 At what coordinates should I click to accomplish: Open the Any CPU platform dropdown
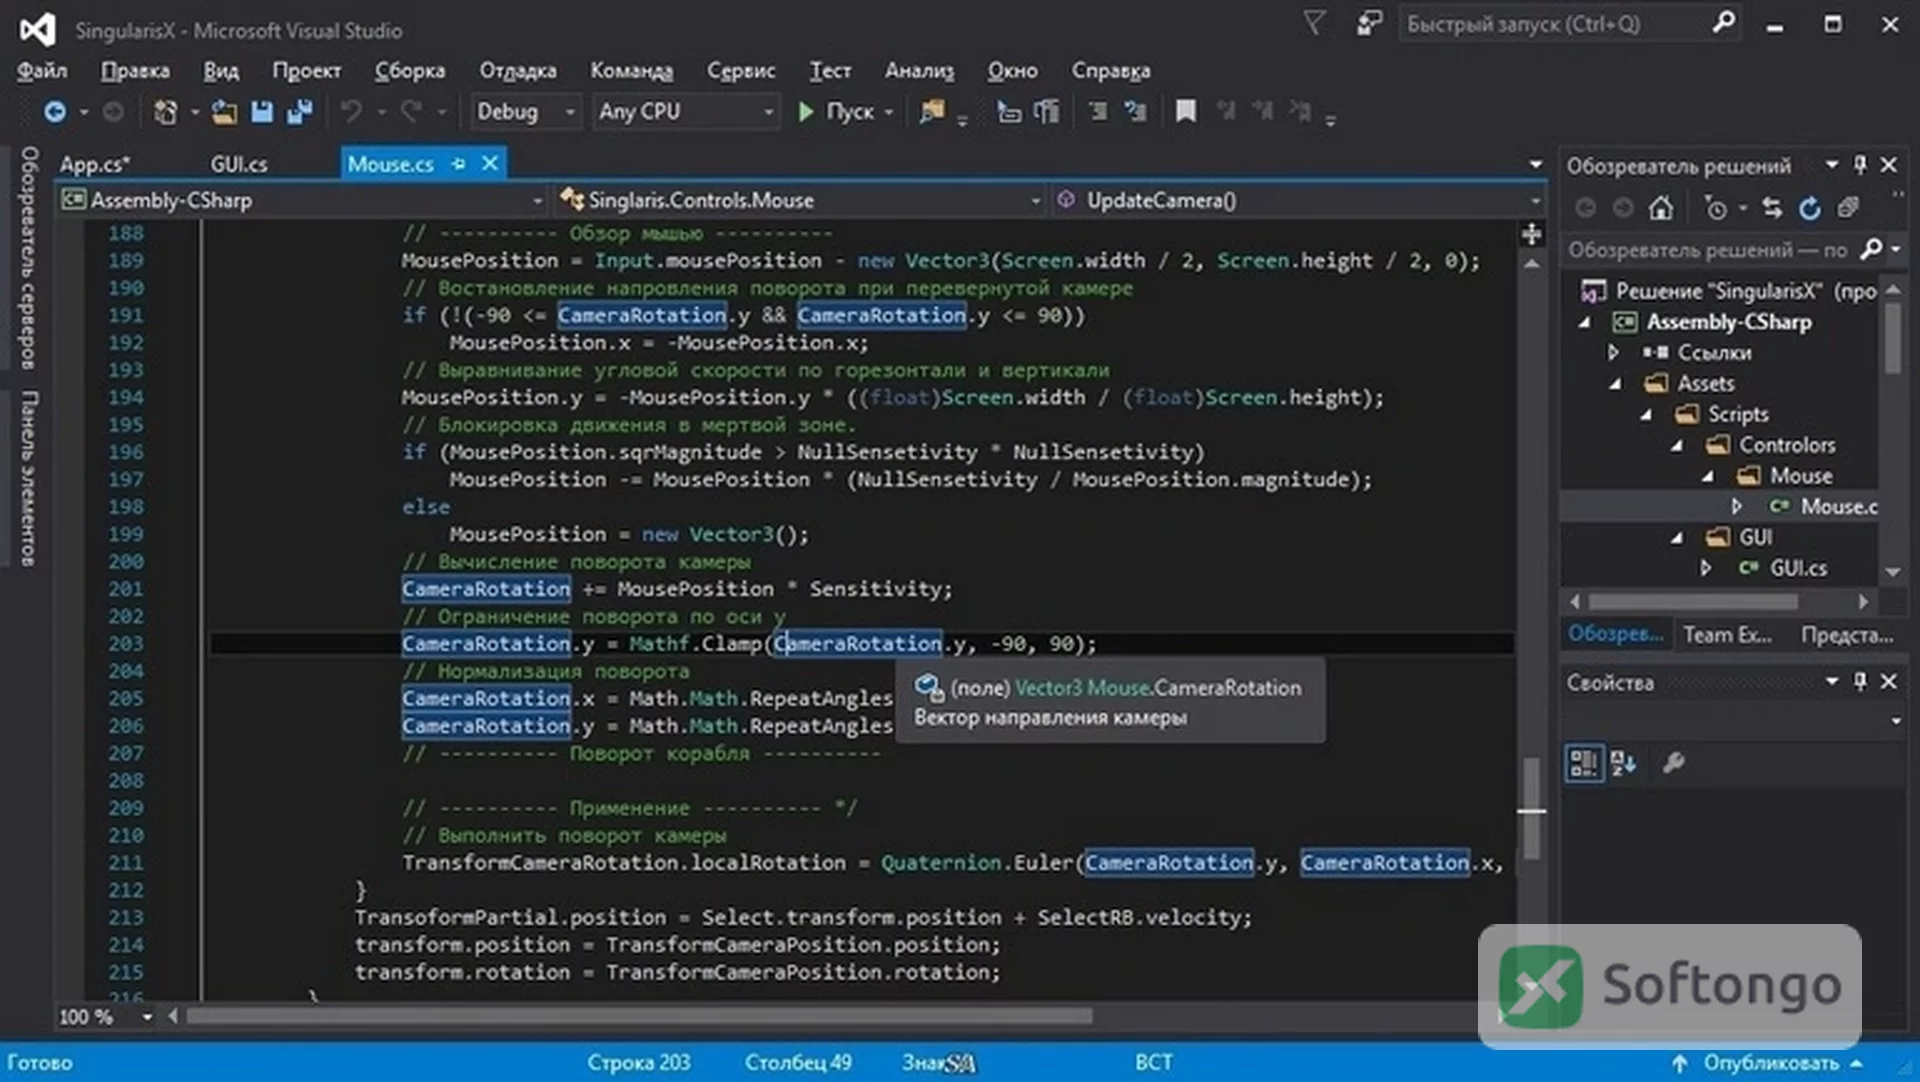point(686,112)
